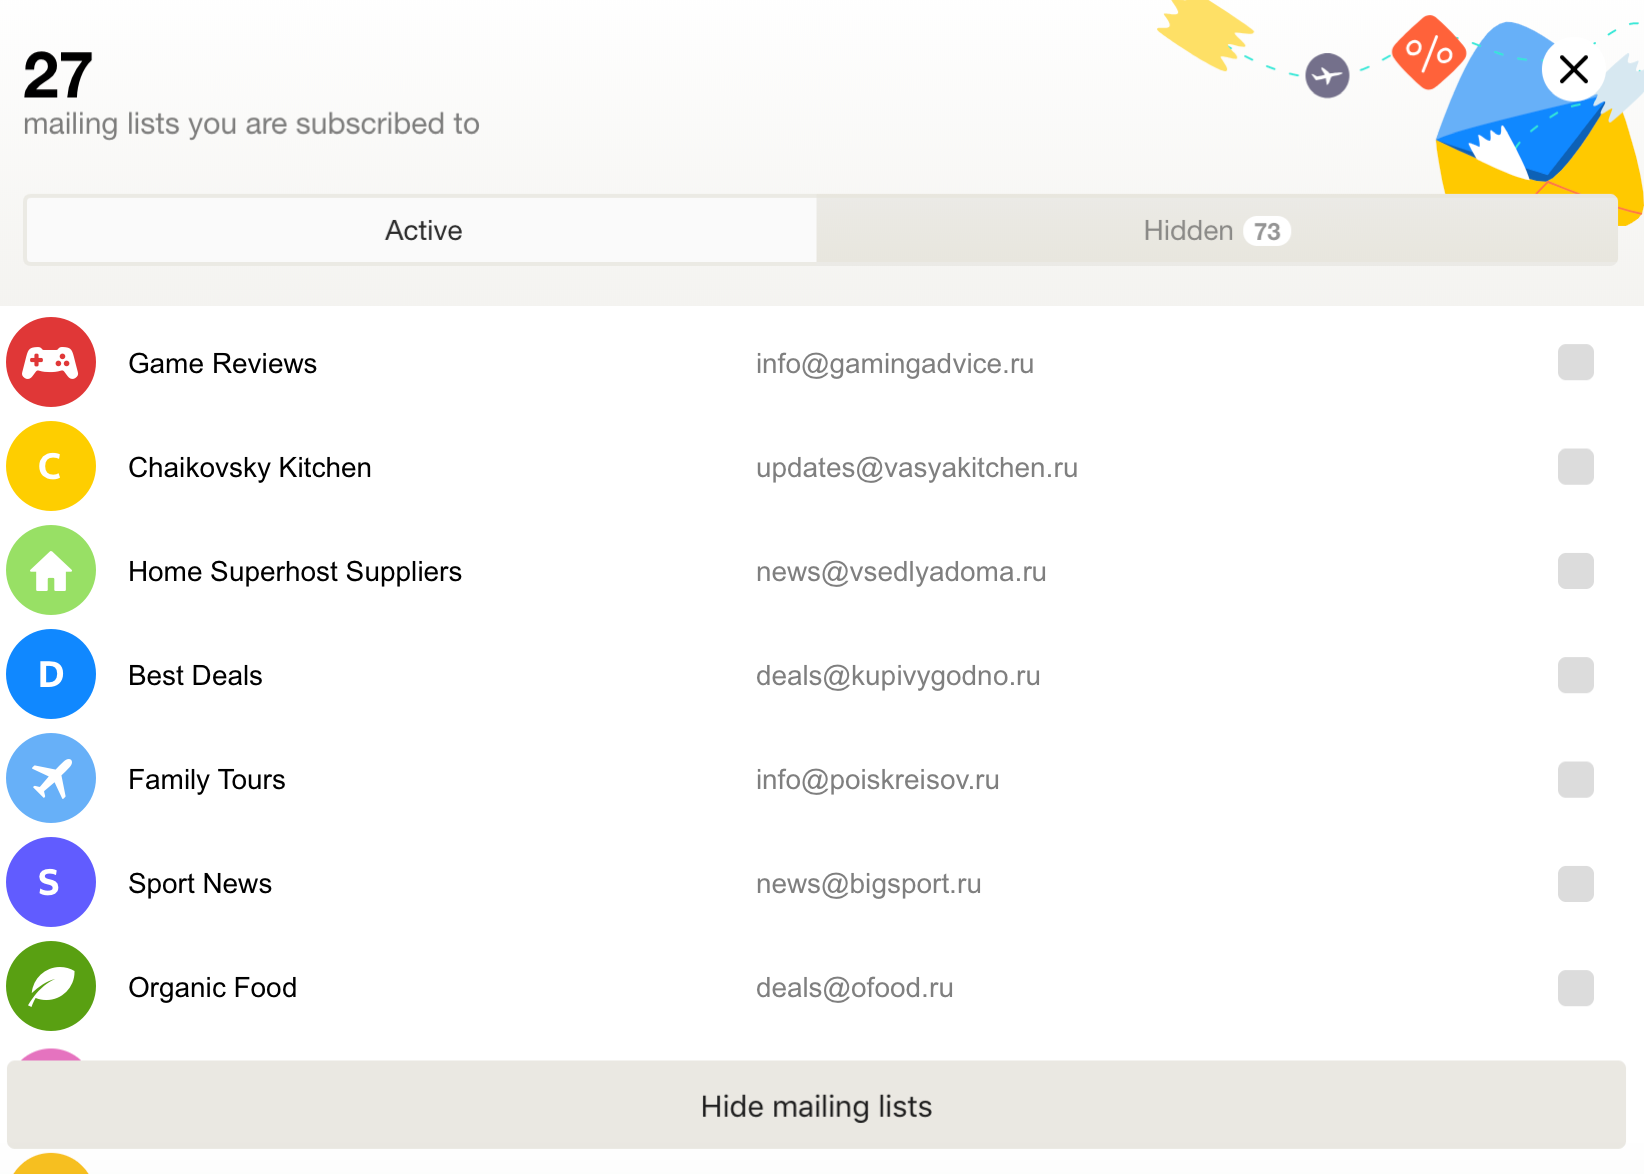Click the info@poiskreisov.ru email address
This screenshot has height=1174, width=1644.
tap(877, 780)
